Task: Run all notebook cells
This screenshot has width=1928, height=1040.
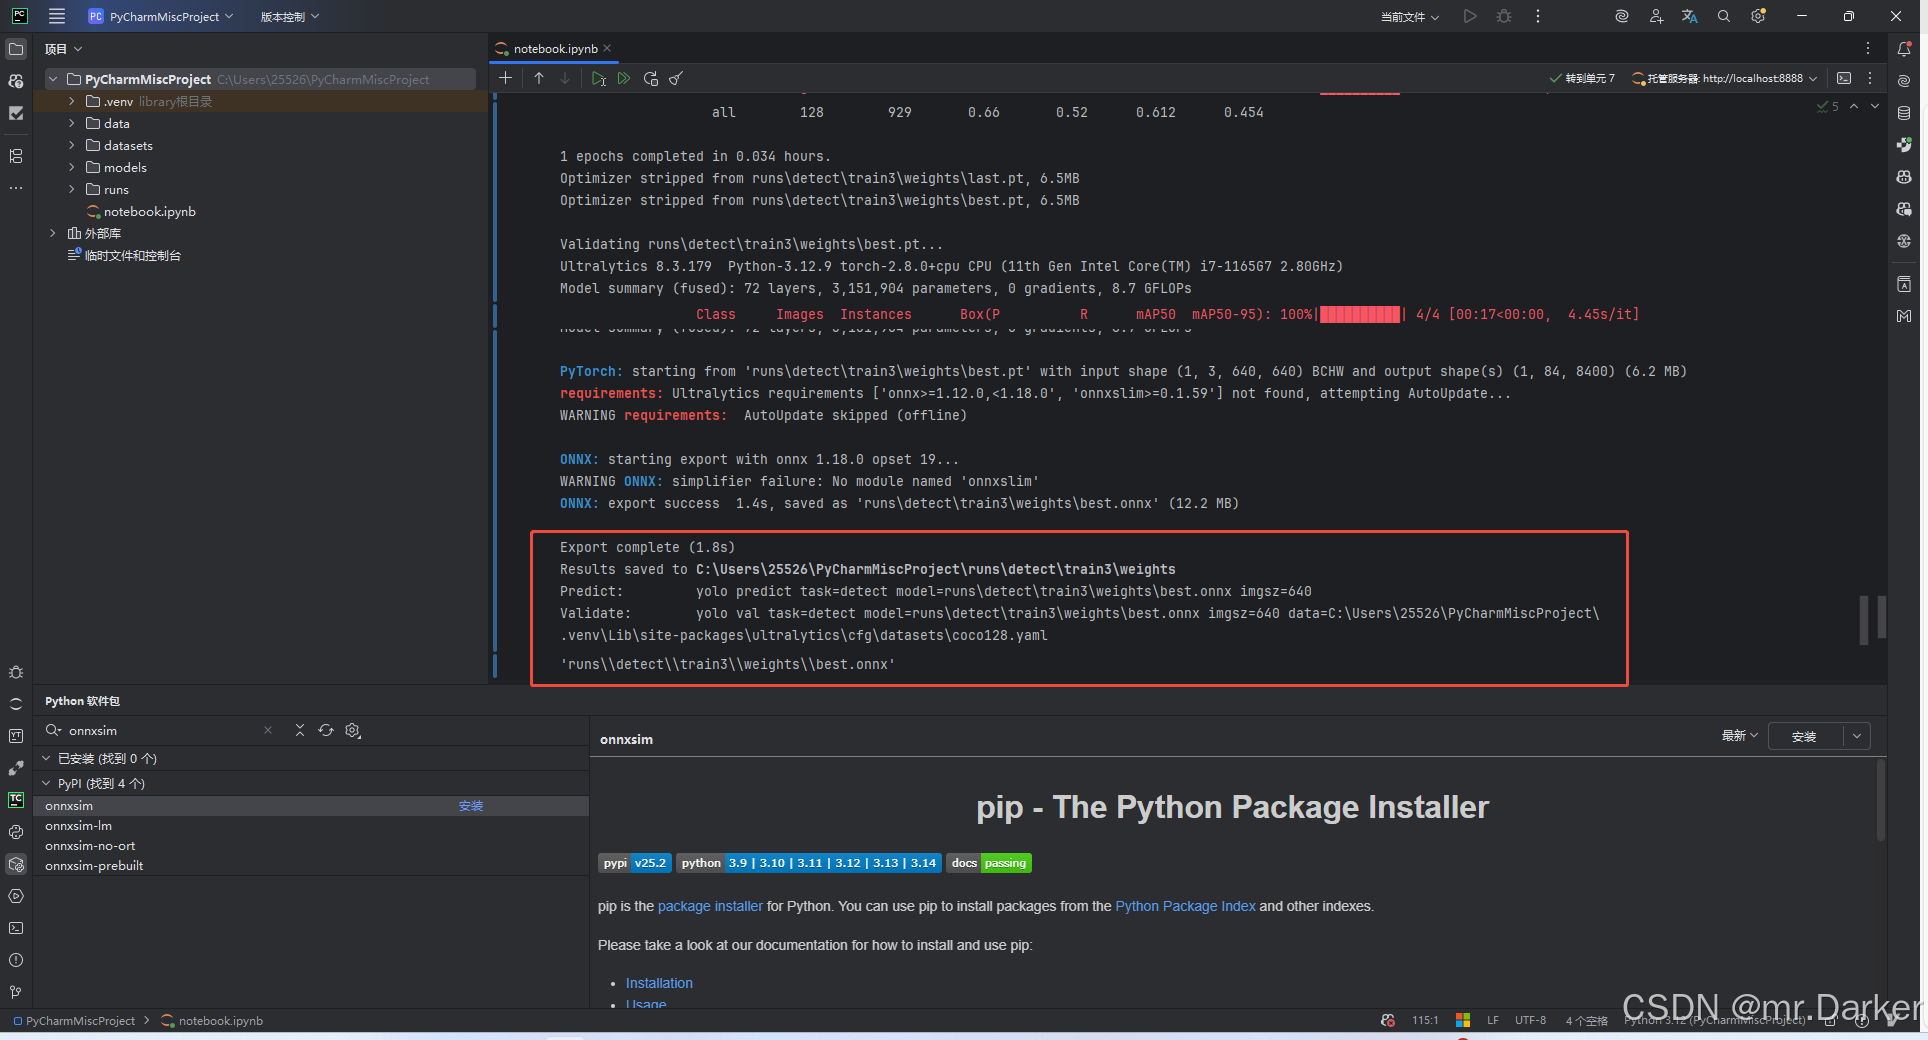Action: [x=624, y=78]
